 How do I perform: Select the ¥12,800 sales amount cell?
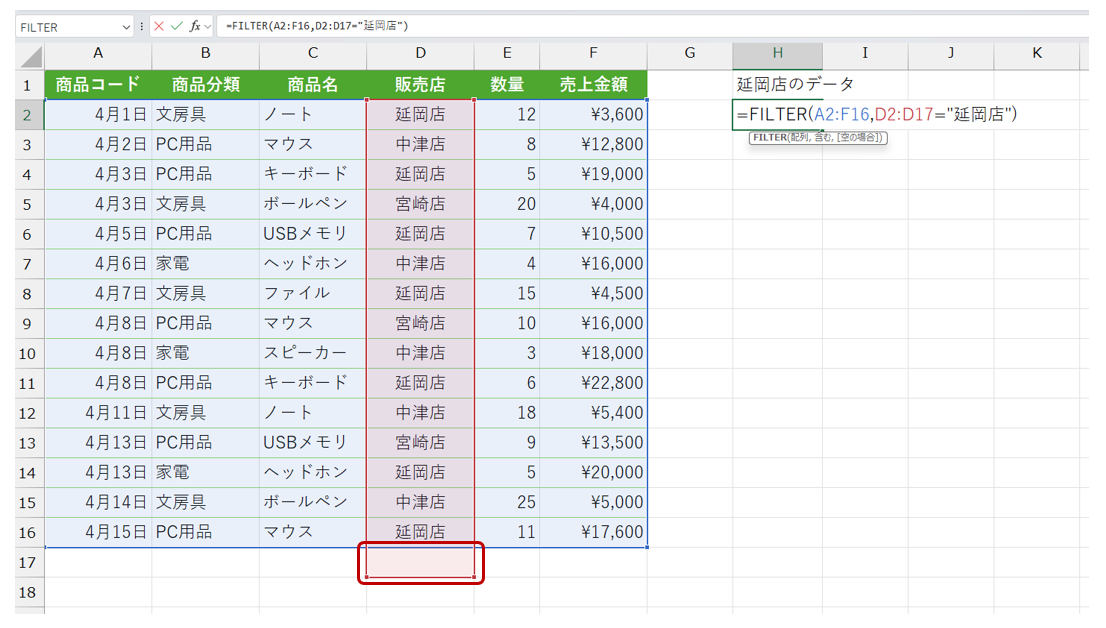coord(593,144)
